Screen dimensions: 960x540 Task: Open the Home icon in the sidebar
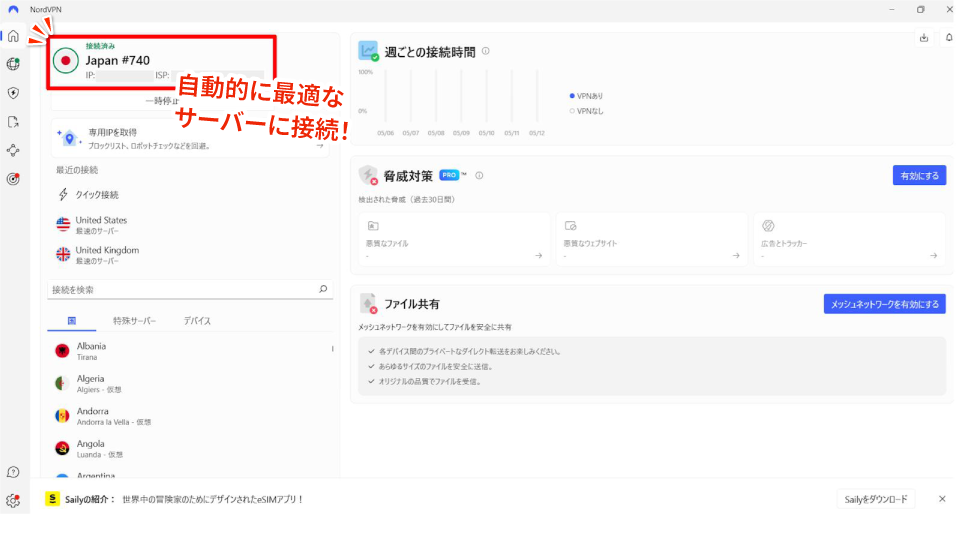coord(13,36)
